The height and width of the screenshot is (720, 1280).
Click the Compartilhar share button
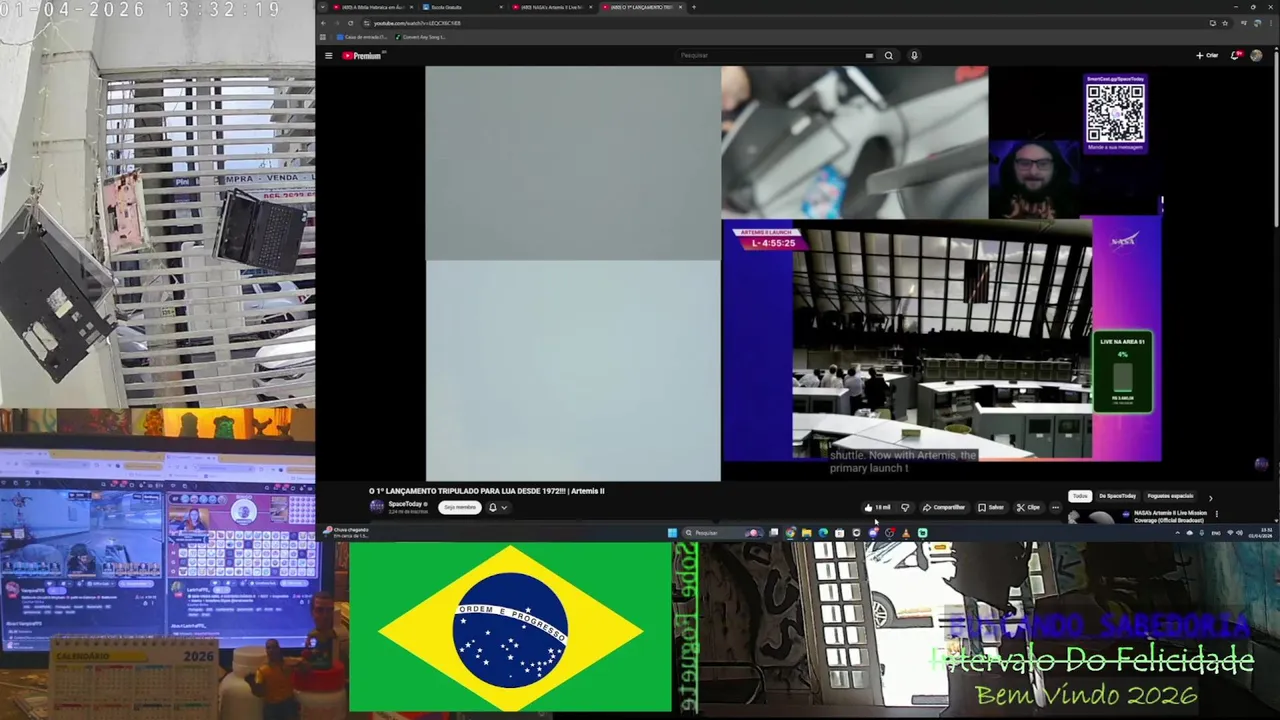[x=944, y=507]
